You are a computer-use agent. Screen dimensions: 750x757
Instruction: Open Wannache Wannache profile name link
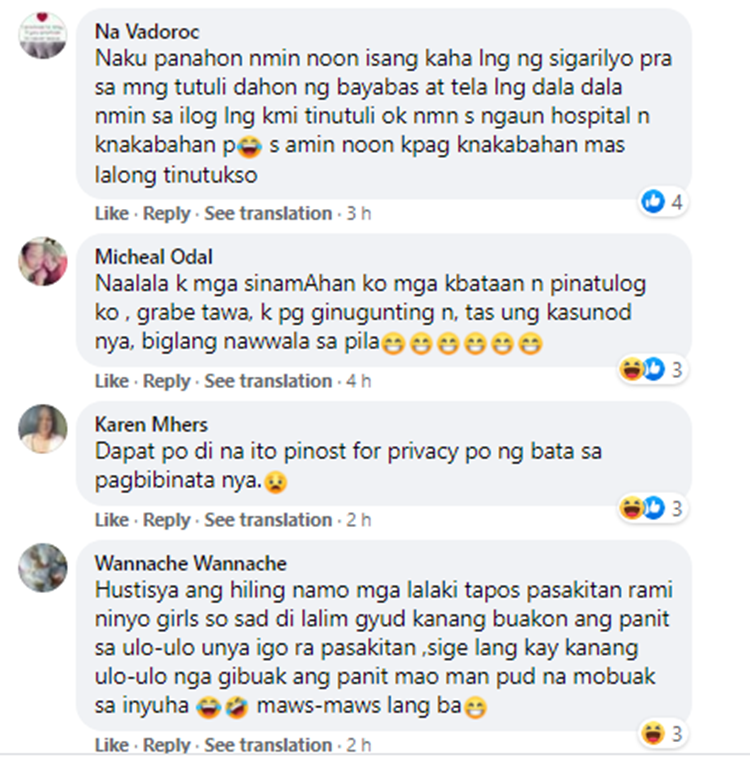pos(191,563)
